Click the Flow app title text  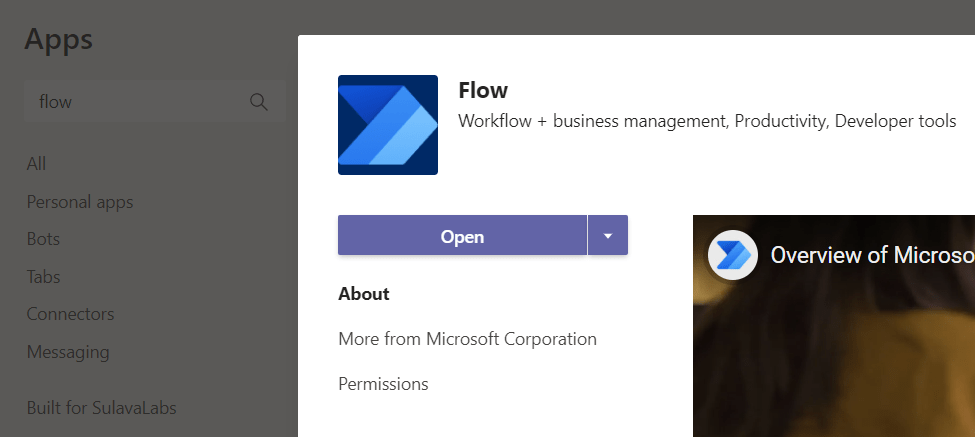point(483,90)
